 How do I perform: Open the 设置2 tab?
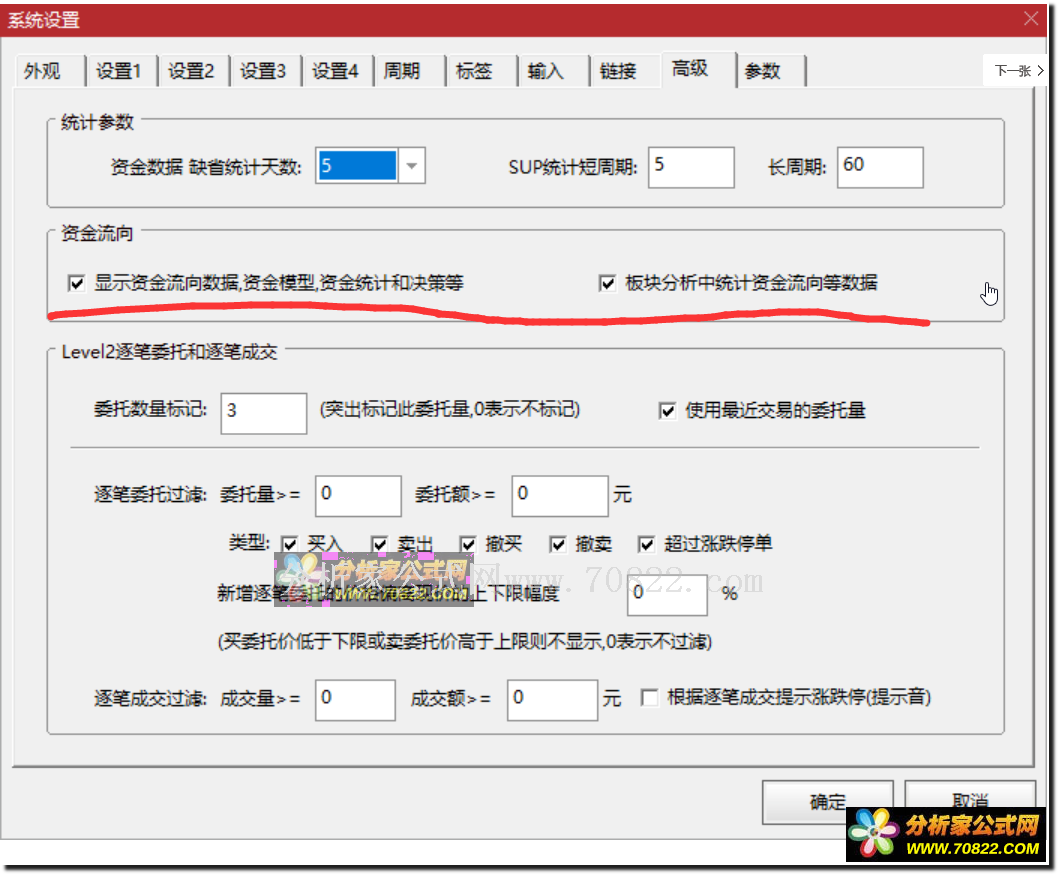[x=194, y=71]
